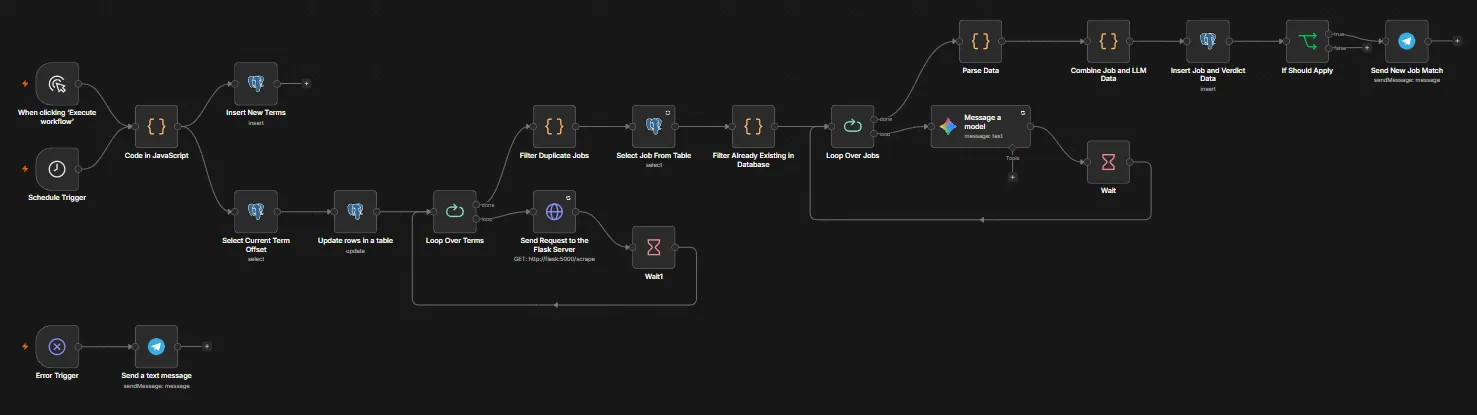1477x415 pixels.
Task: Click the 'Tools' connector label
Action: pyautogui.click(x=1012, y=157)
